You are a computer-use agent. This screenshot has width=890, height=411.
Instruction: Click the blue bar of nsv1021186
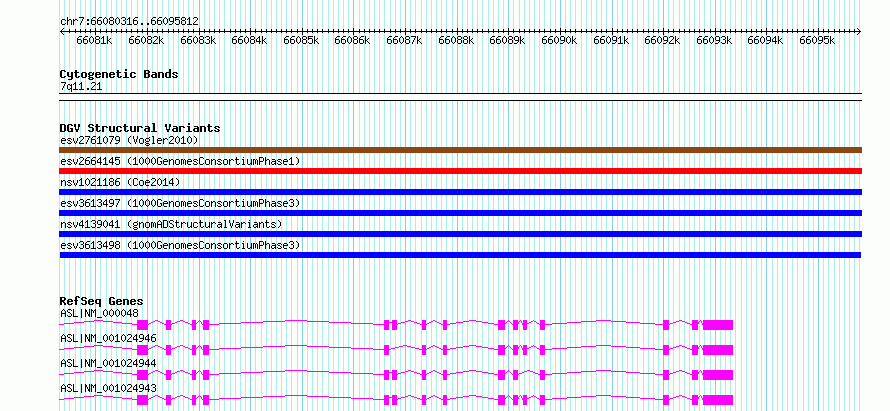click(x=461, y=192)
